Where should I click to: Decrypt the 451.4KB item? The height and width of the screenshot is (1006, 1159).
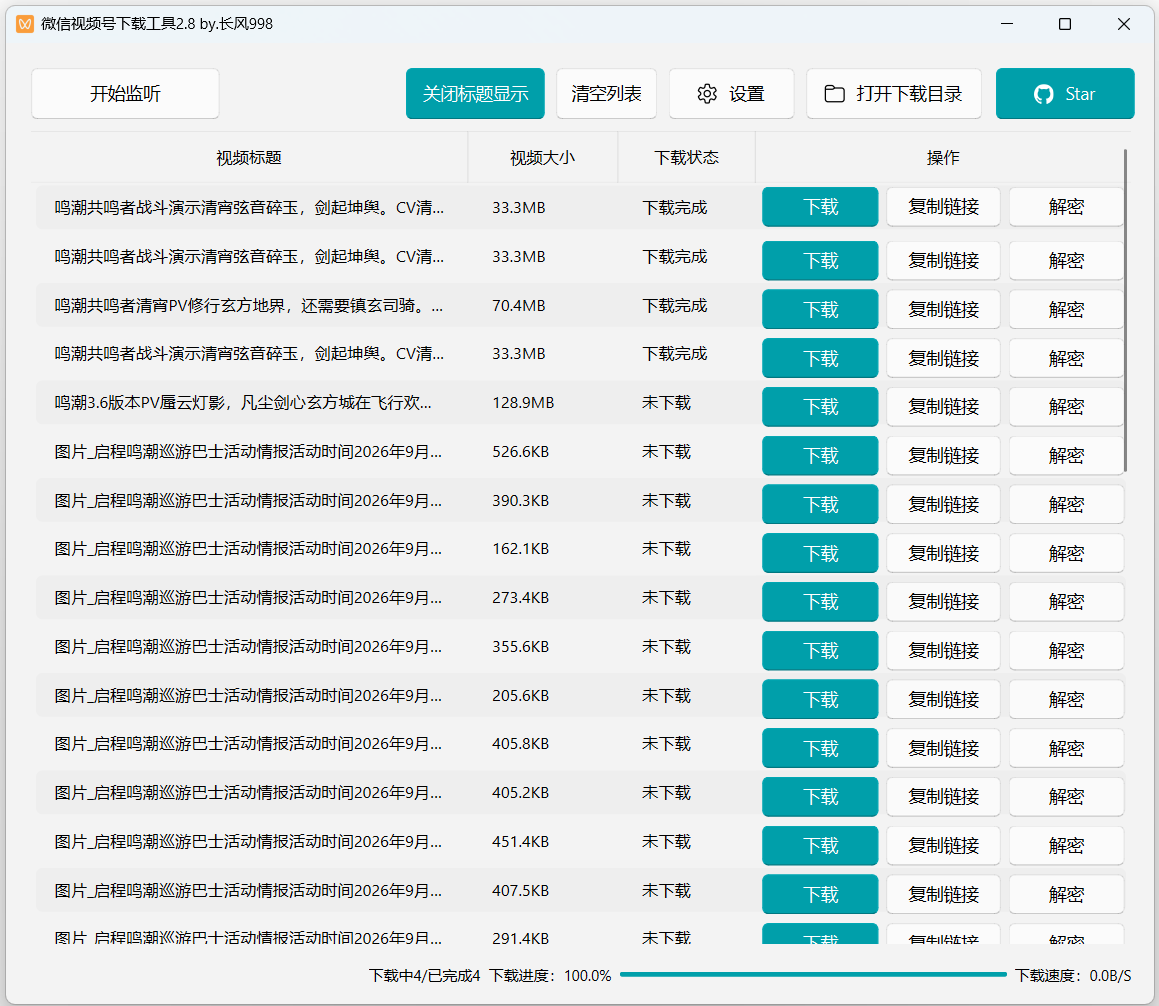[x=1066, y=846]
